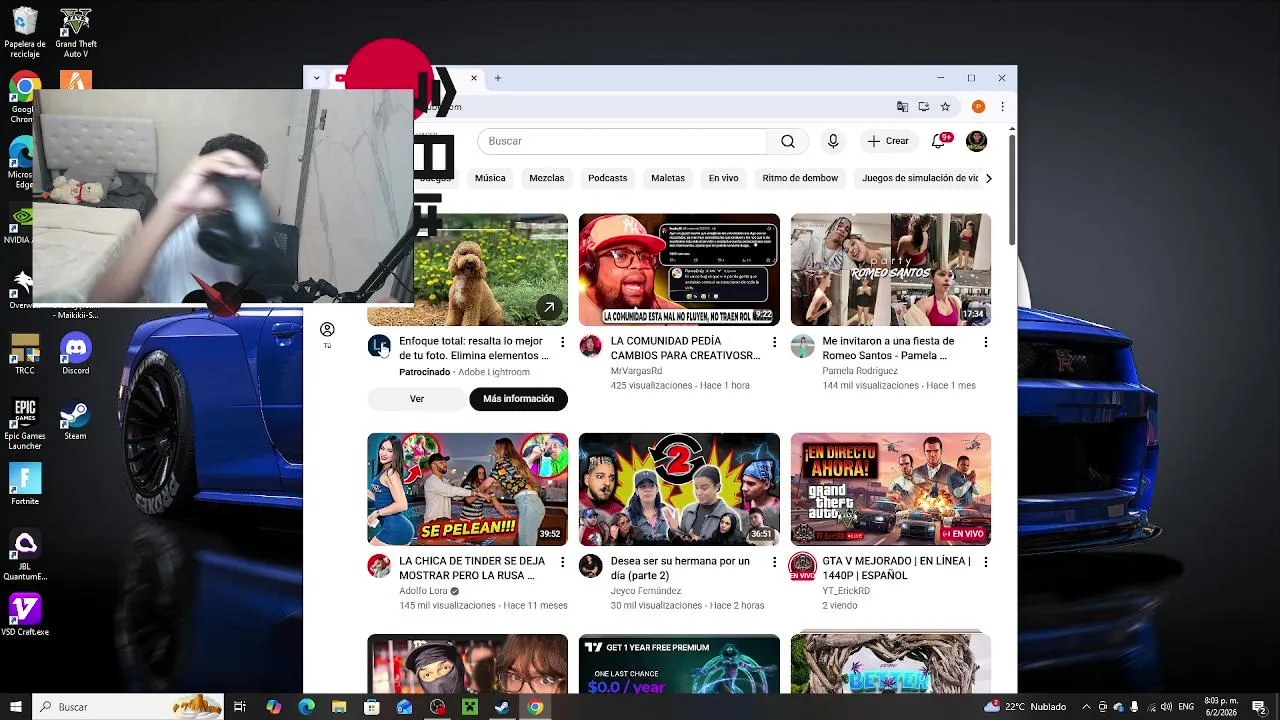Open Adolfo Lora channel name link
Viewport: 1280px width, 720px height.
423,591
